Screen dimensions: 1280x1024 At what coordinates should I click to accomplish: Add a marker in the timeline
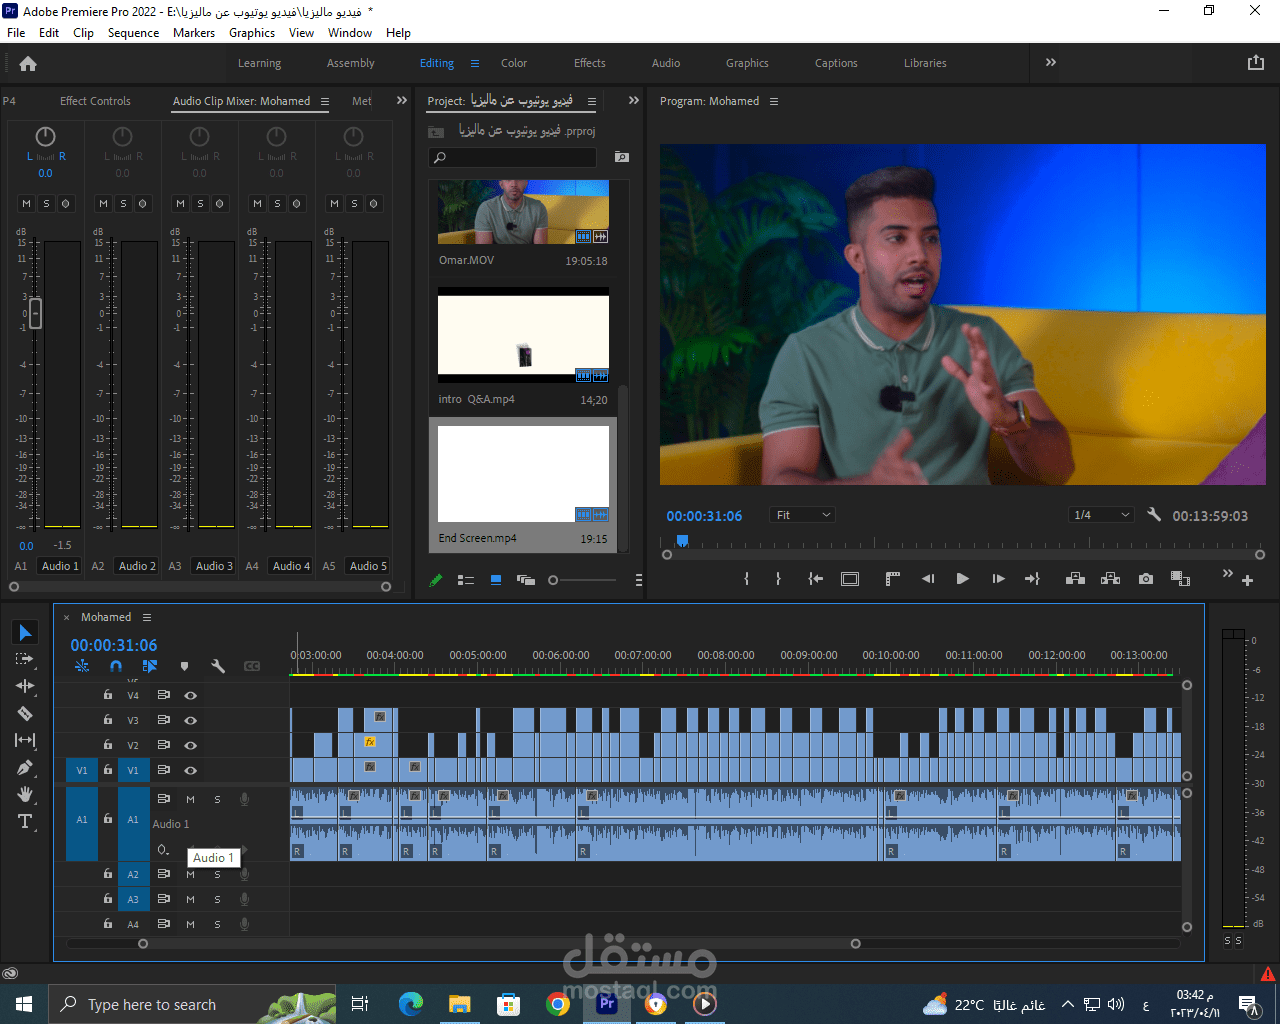click(184, 666)
